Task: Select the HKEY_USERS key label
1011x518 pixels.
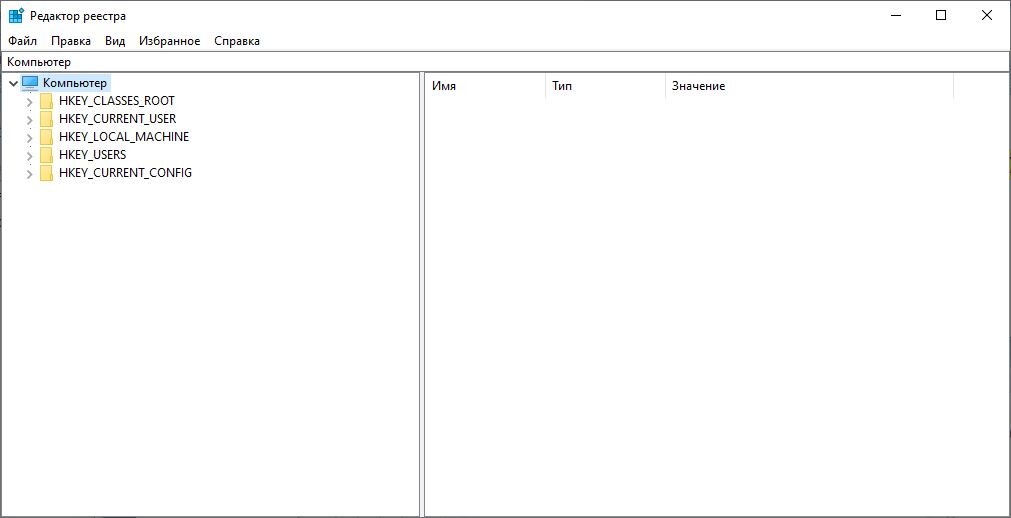Action: pyautogui.click(x=92, y=155)
